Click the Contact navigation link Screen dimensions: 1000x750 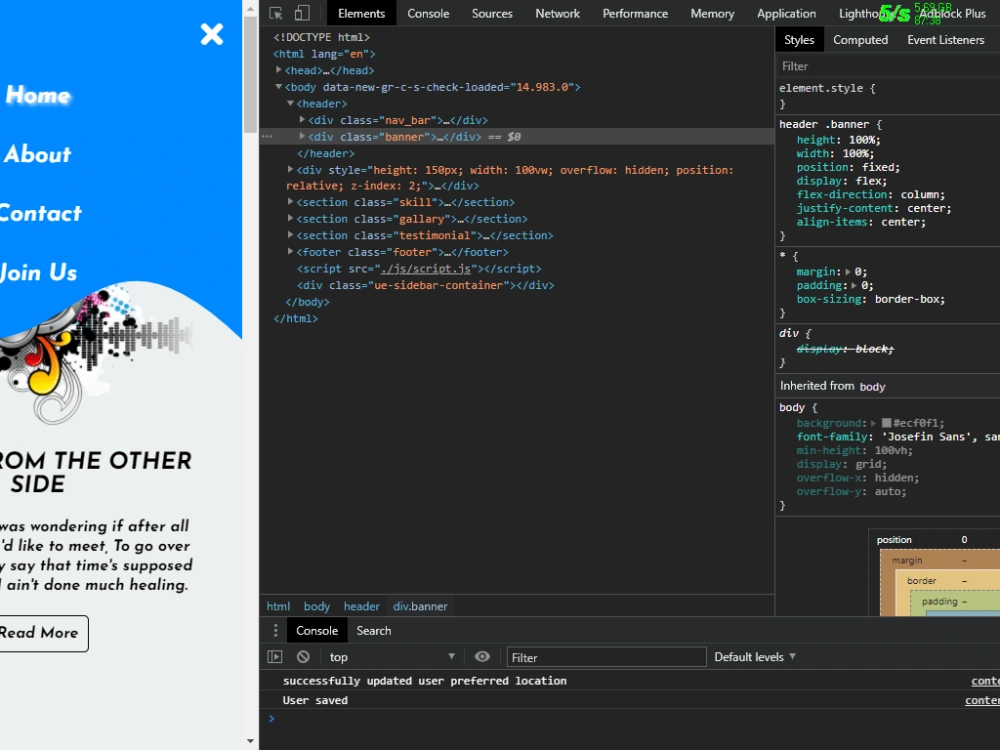tap(41, 213)
